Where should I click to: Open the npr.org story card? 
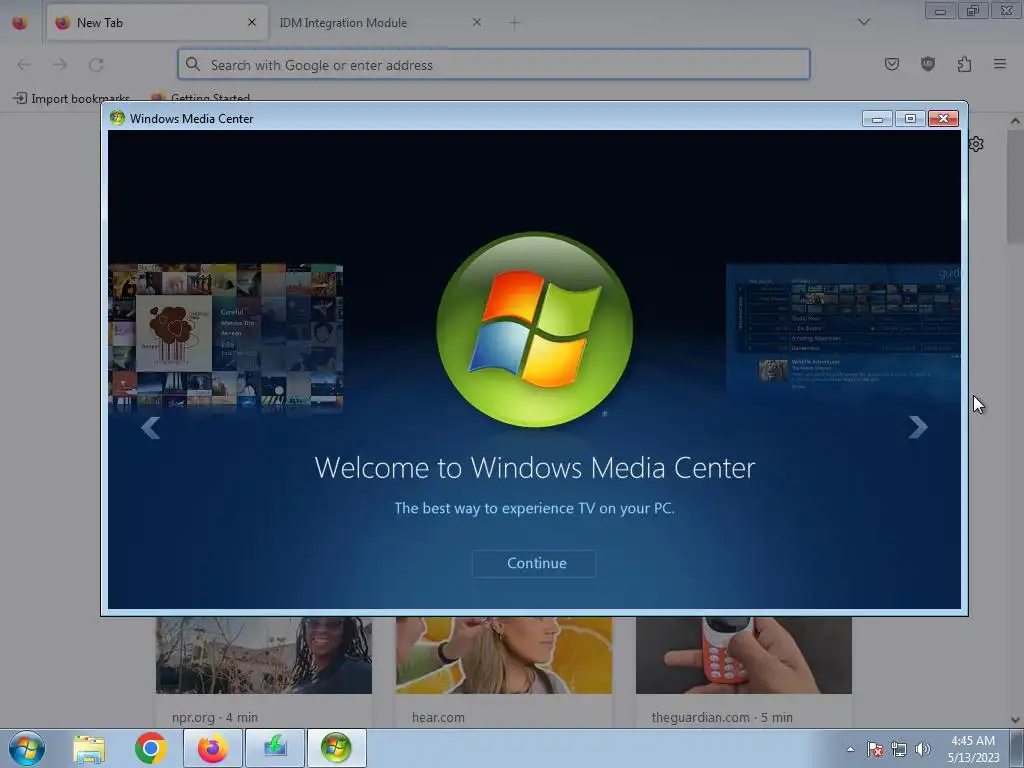click(x=264, y=672)
